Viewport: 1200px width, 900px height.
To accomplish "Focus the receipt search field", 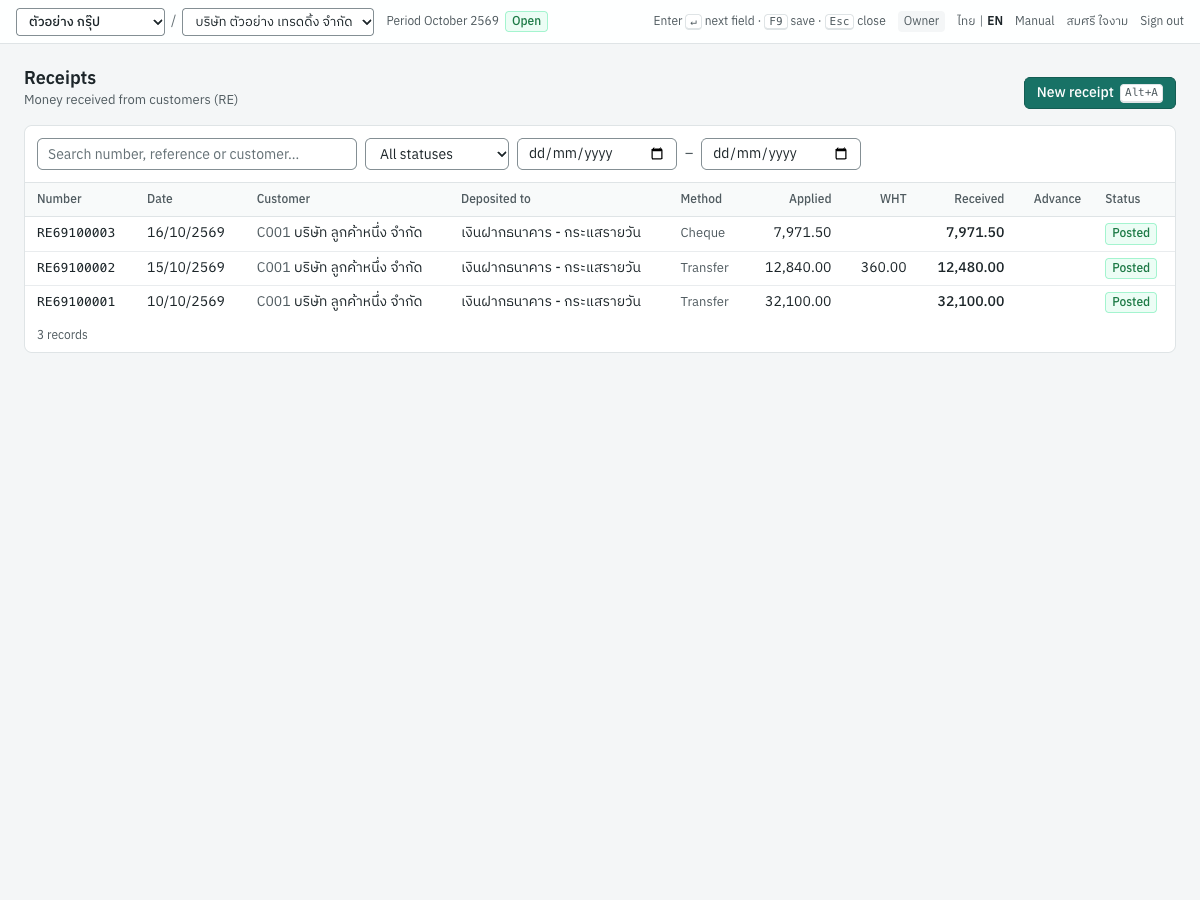I will click(197, 154).
